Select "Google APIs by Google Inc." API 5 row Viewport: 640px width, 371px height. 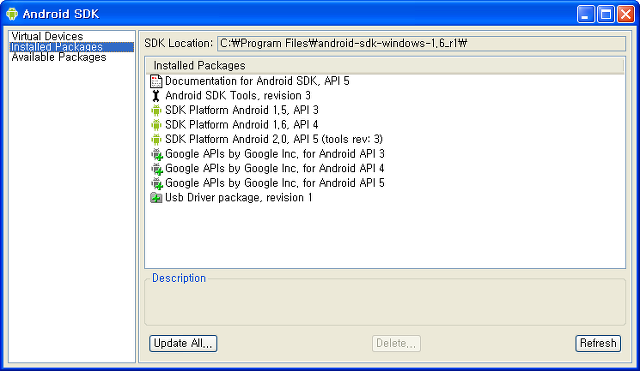(275, 183)
